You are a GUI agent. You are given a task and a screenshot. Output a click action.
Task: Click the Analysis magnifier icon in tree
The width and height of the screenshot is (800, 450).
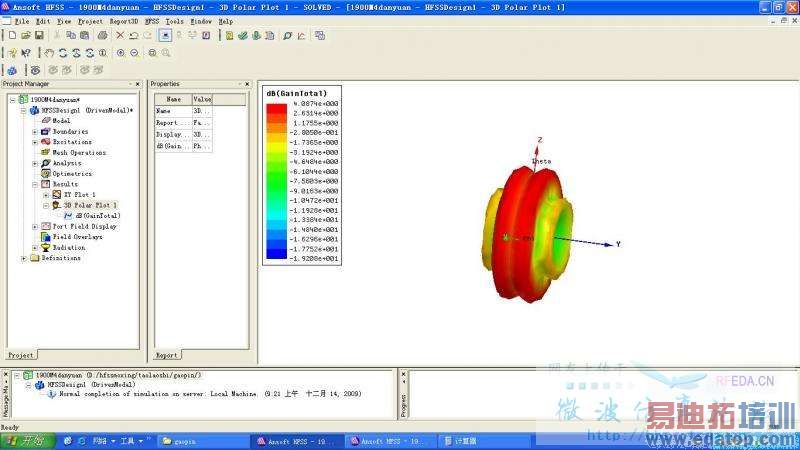click(x=45, y=163)
